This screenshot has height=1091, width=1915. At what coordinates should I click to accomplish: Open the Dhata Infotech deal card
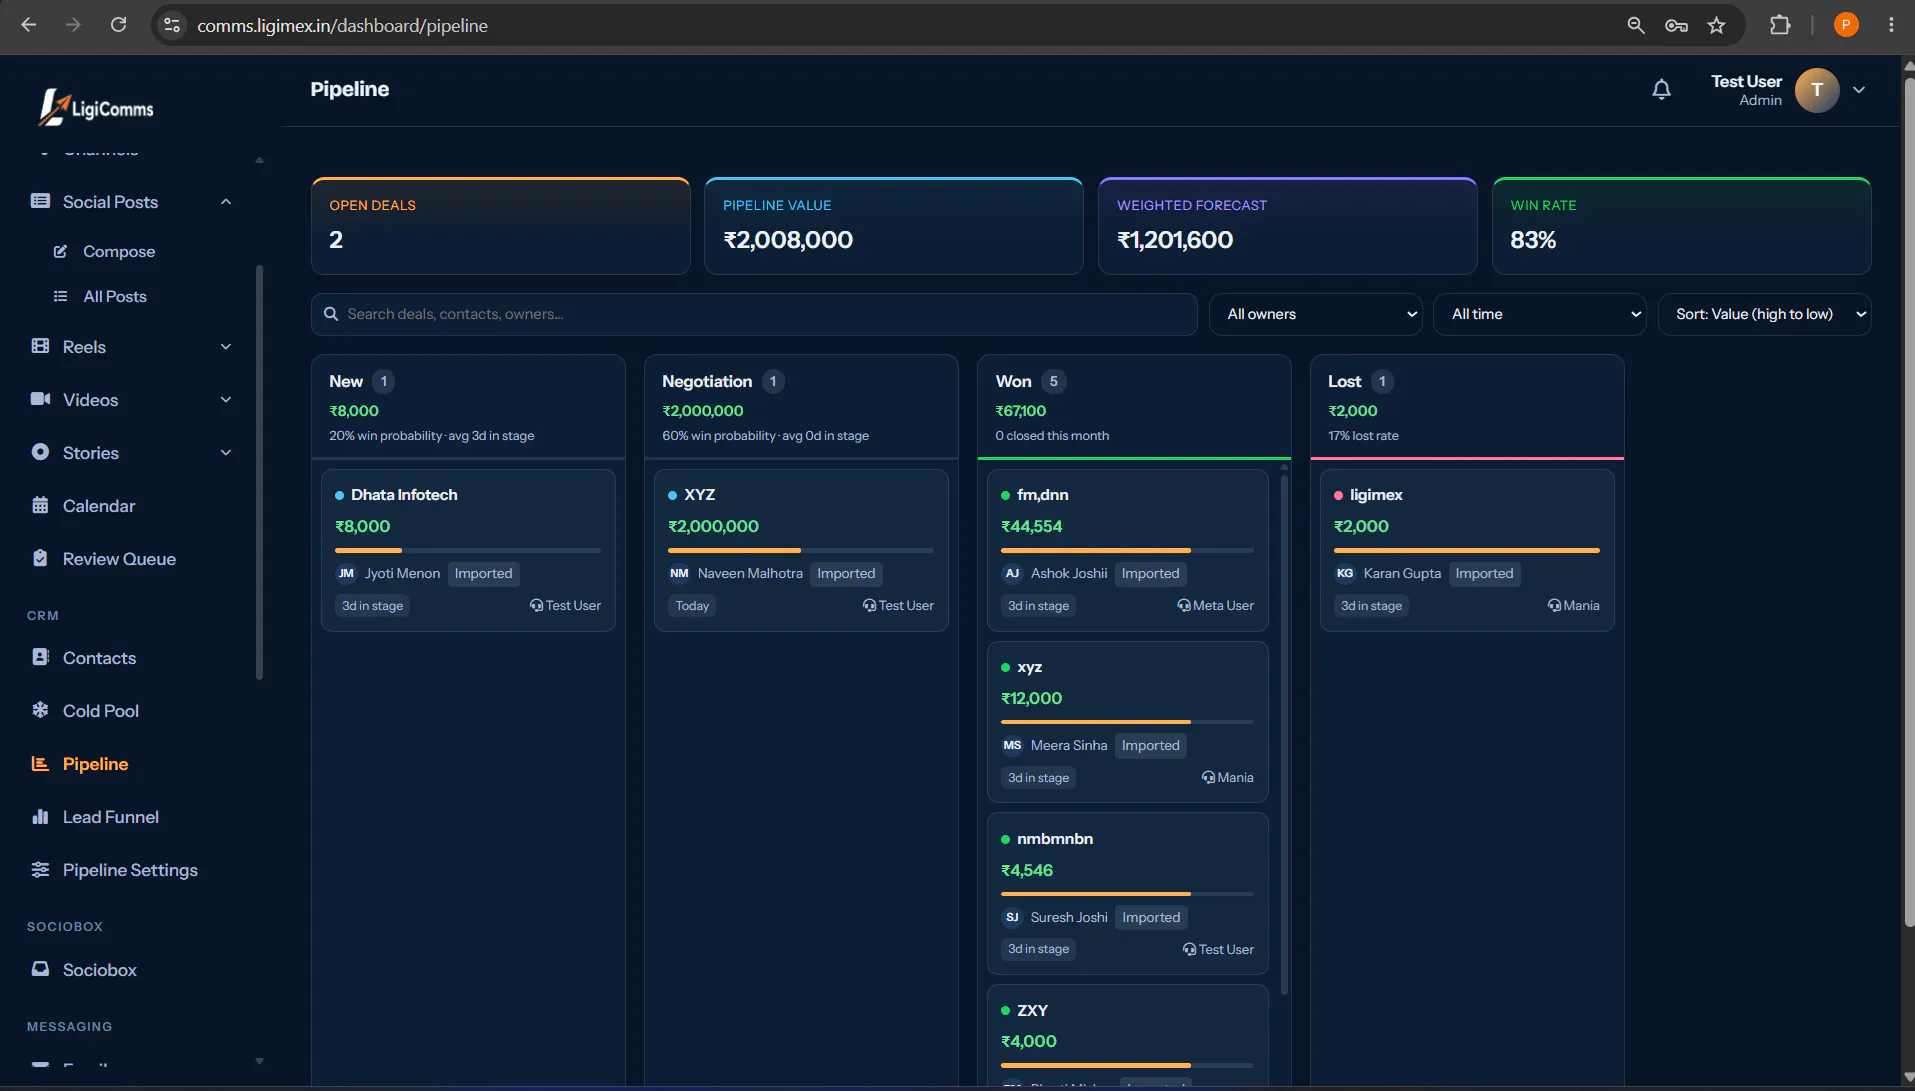pyautogui.click(x=468, y=550)
